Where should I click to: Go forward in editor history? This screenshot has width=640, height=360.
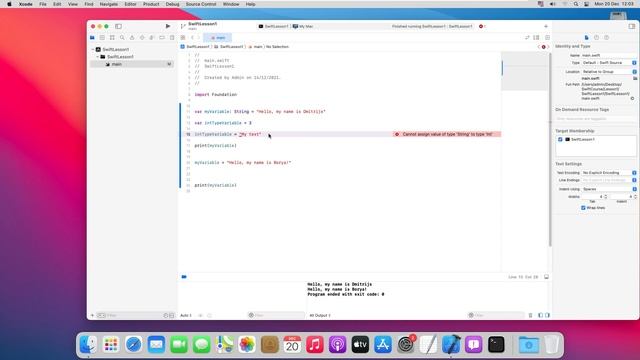click(199, 38)
